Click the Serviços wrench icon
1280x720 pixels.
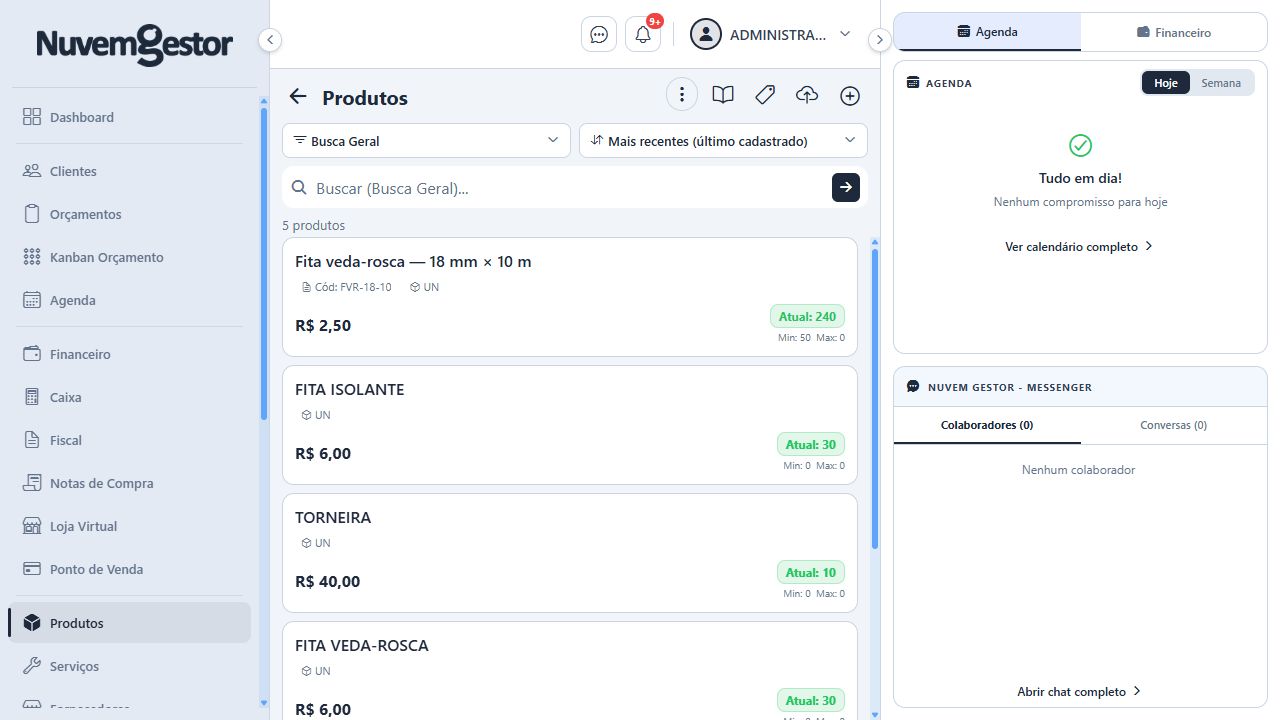coord(32,666)
